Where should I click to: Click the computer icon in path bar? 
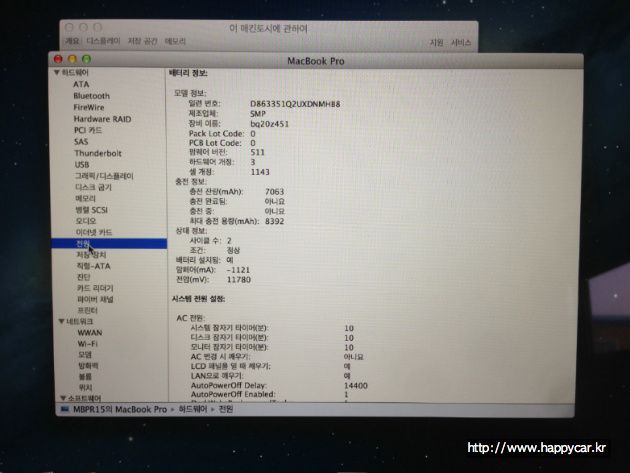point(65,410)
